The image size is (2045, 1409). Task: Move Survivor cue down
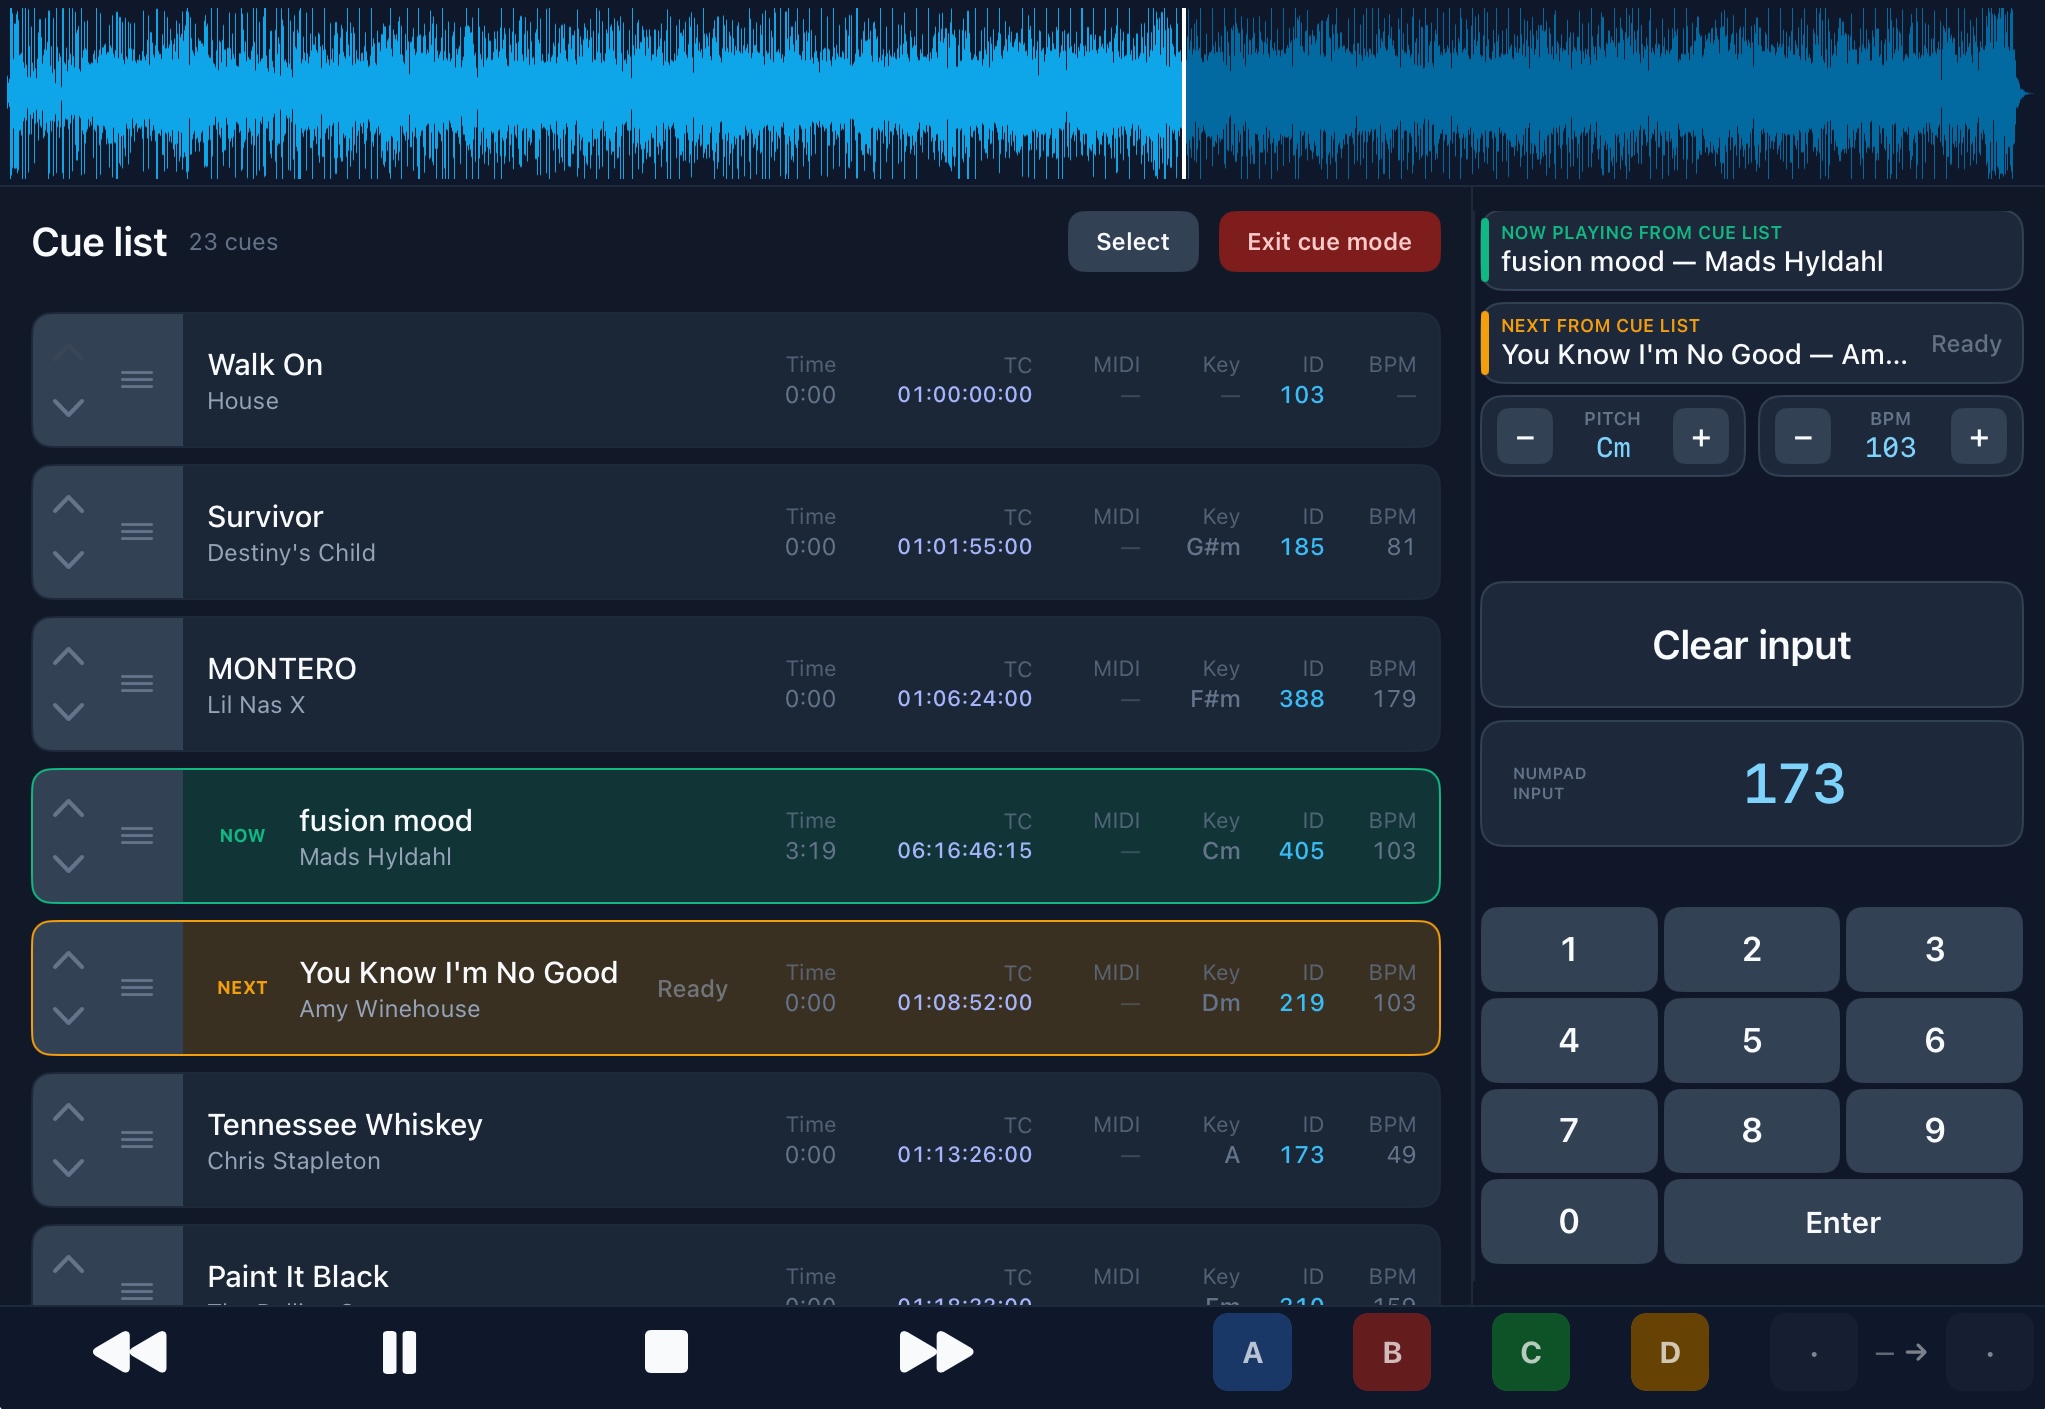pos(68,559)
